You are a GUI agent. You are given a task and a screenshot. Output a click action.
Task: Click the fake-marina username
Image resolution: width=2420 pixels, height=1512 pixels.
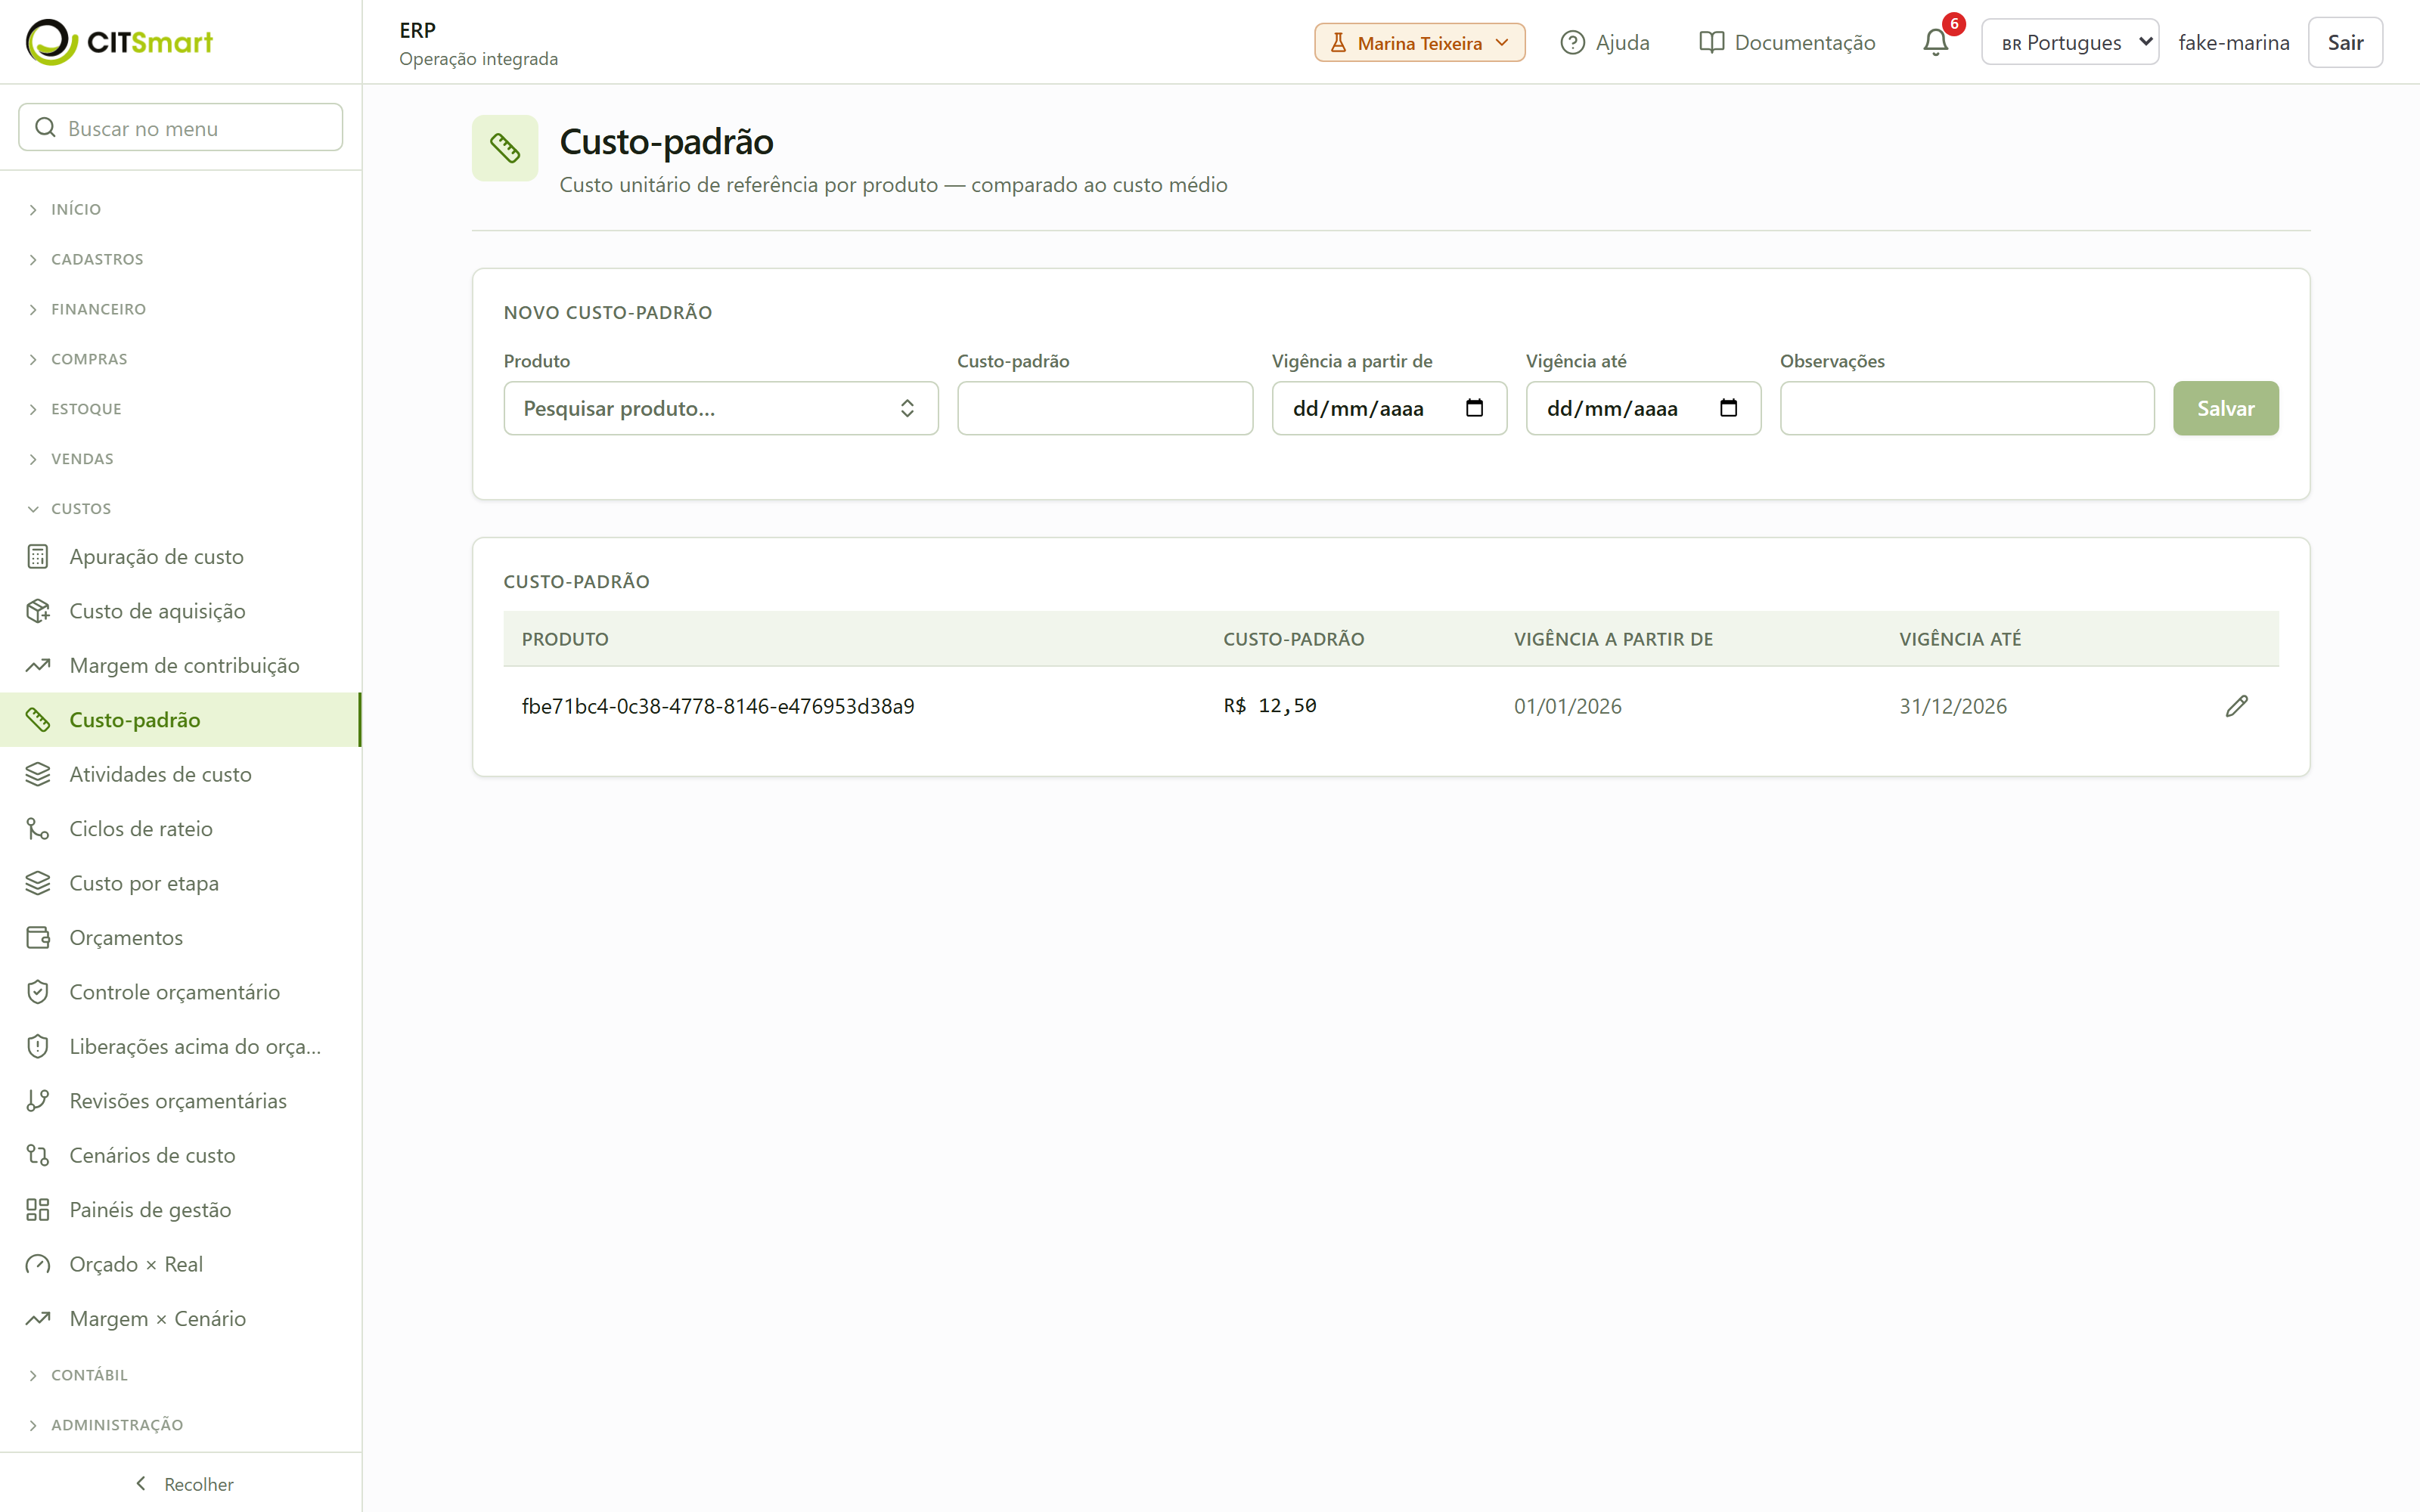tap(2234, 42)
